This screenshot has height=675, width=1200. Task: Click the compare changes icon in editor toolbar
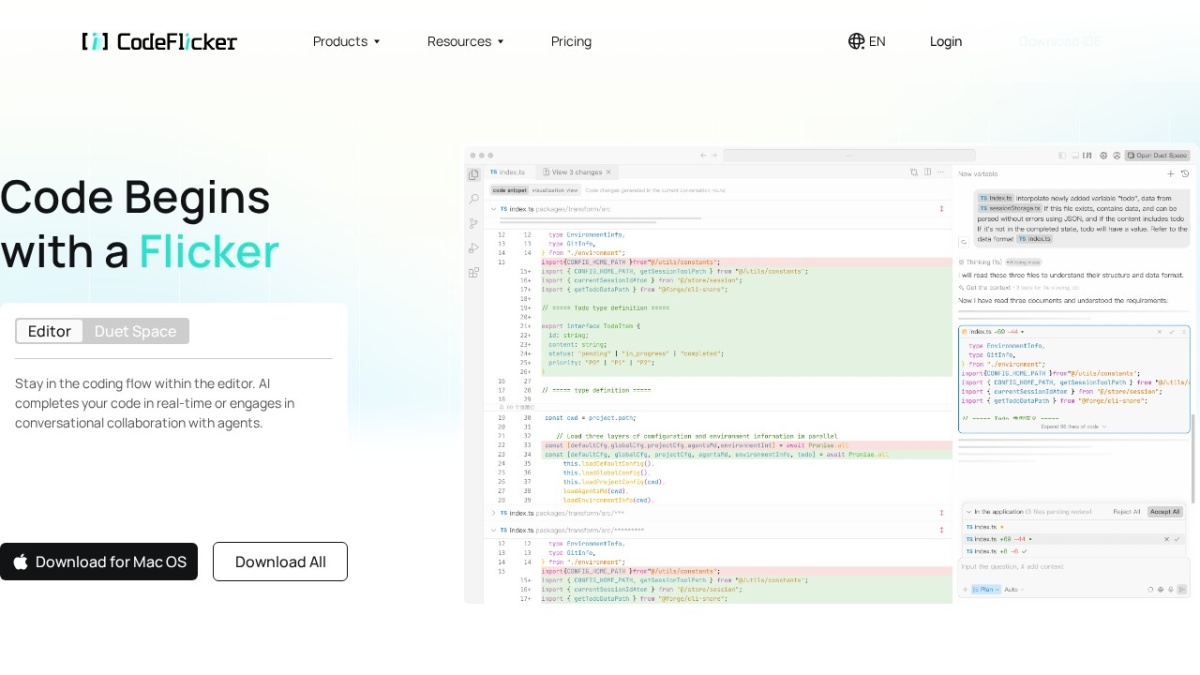[914, 172]
